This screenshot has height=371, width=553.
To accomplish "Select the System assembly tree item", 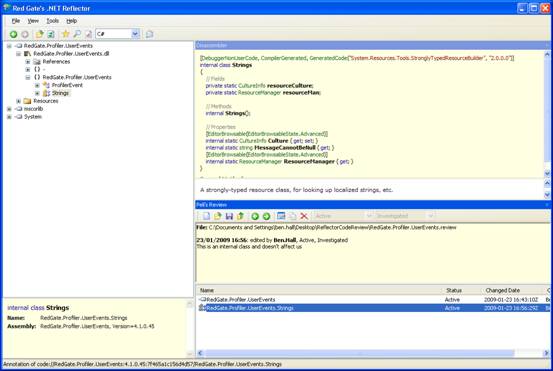I will (x=33, y=117).
